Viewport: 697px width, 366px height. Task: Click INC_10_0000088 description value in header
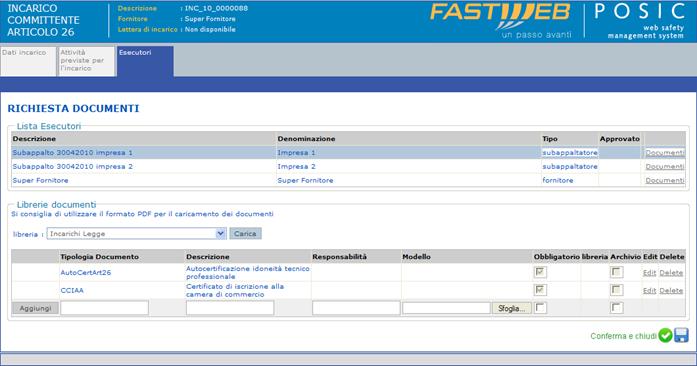(x=216, y=8)
